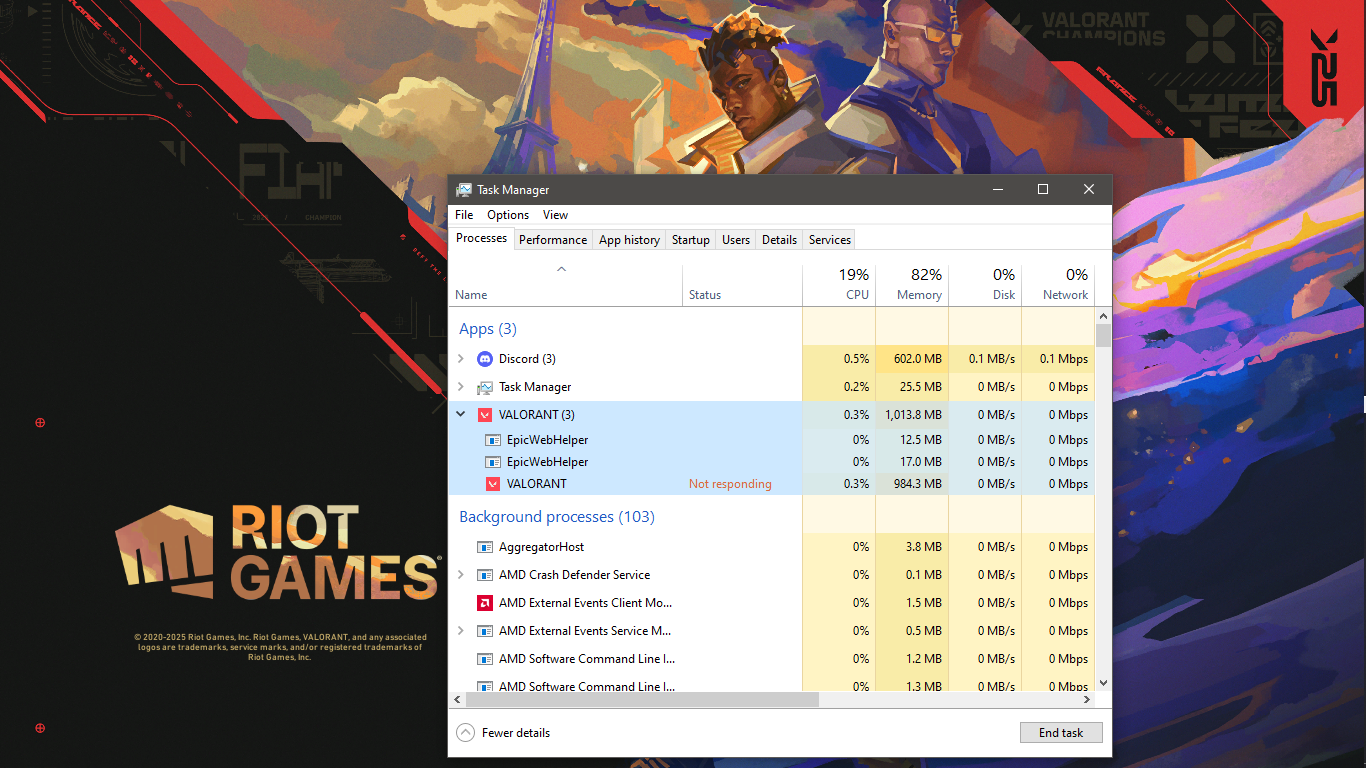The height and width of the screenshot is (768, 1366).
Task: Select the 'AMD External Events Client Mo...' row name
Action: [586, 603]
